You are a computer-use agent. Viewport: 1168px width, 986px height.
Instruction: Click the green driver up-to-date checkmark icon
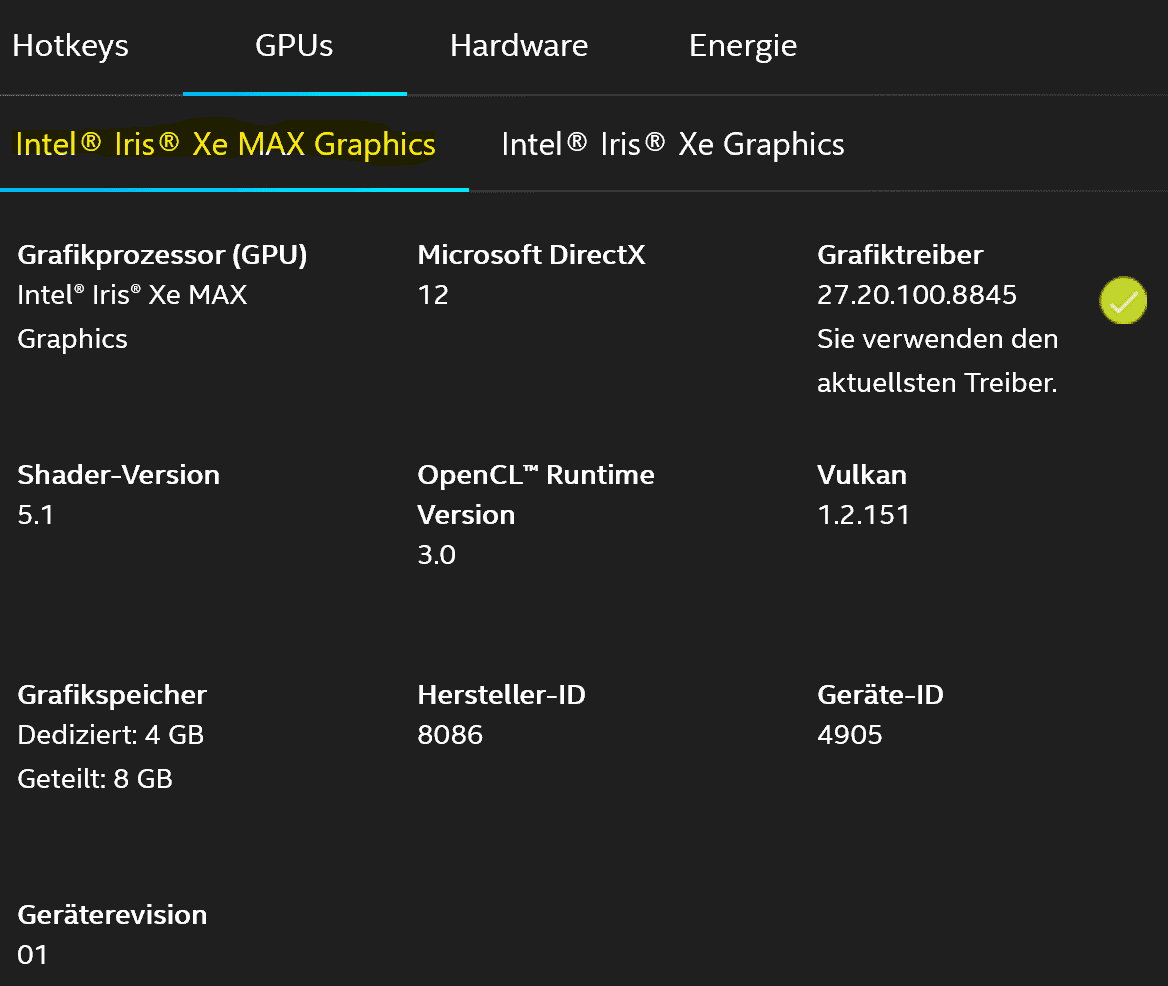click(1123, 300)
